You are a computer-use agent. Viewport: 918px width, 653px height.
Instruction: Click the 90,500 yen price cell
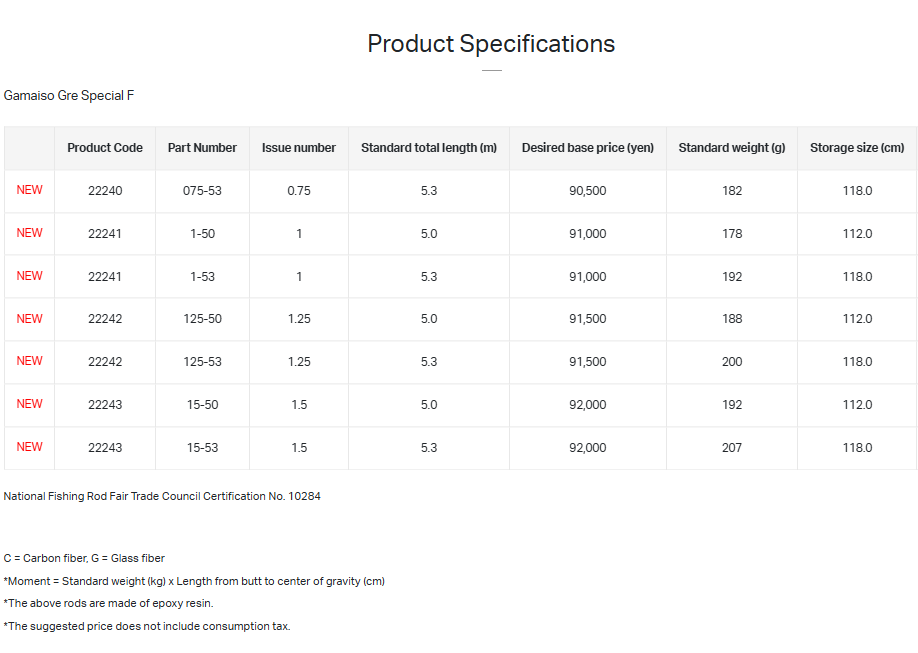pos(588,191)
